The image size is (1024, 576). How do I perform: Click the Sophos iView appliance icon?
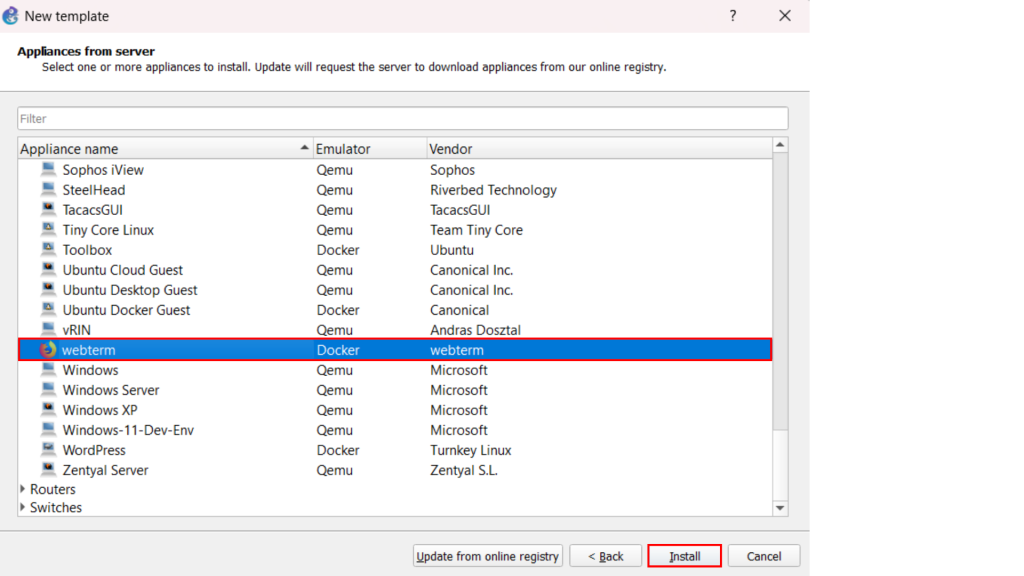pos(48,170)
